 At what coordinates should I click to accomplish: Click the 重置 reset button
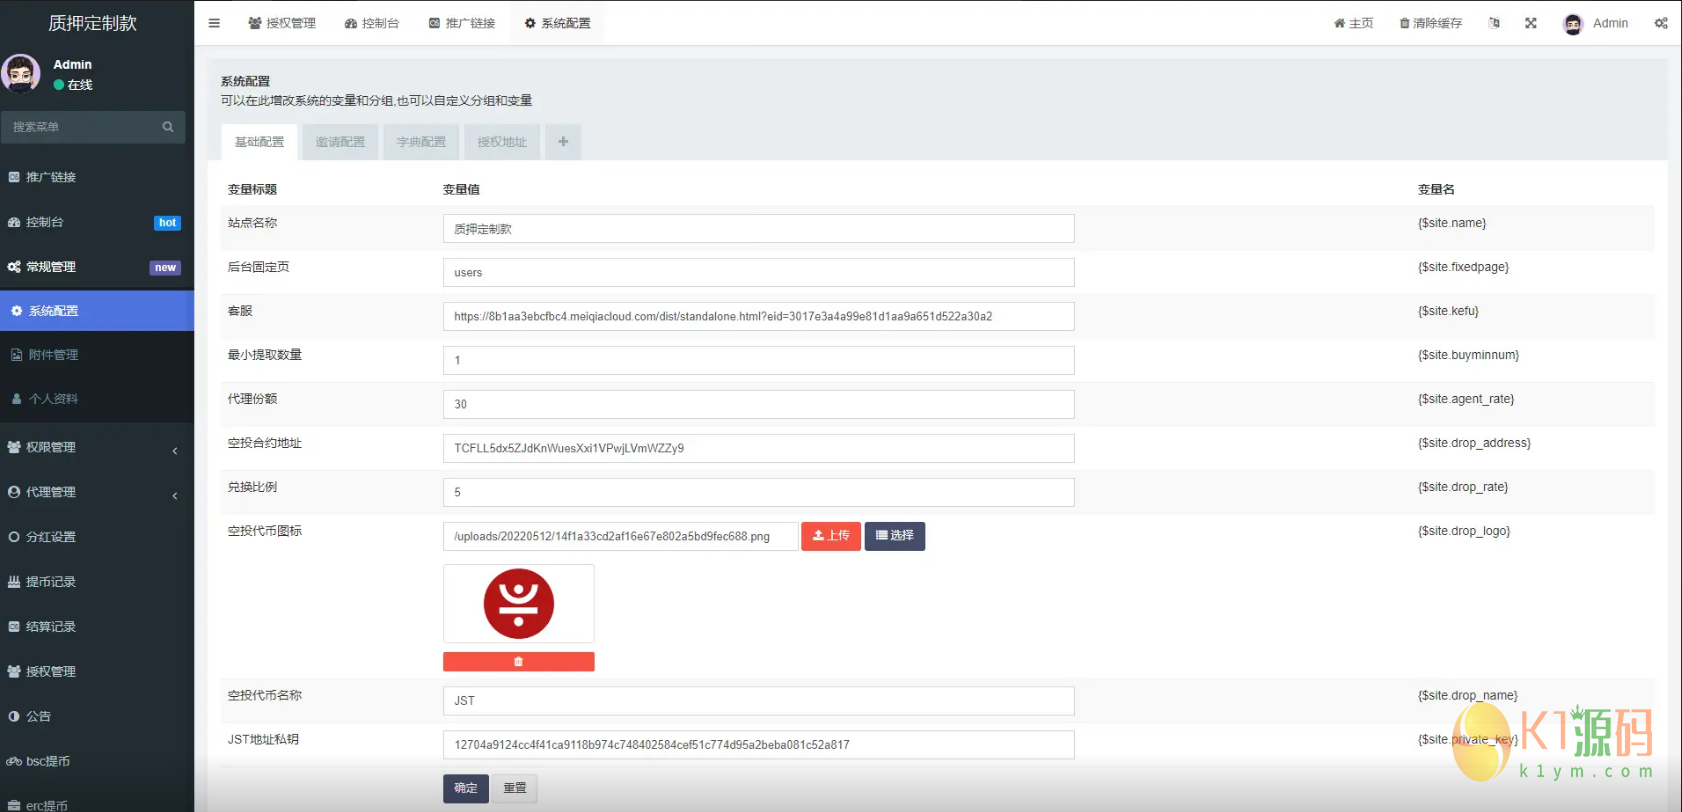[515, 788]
